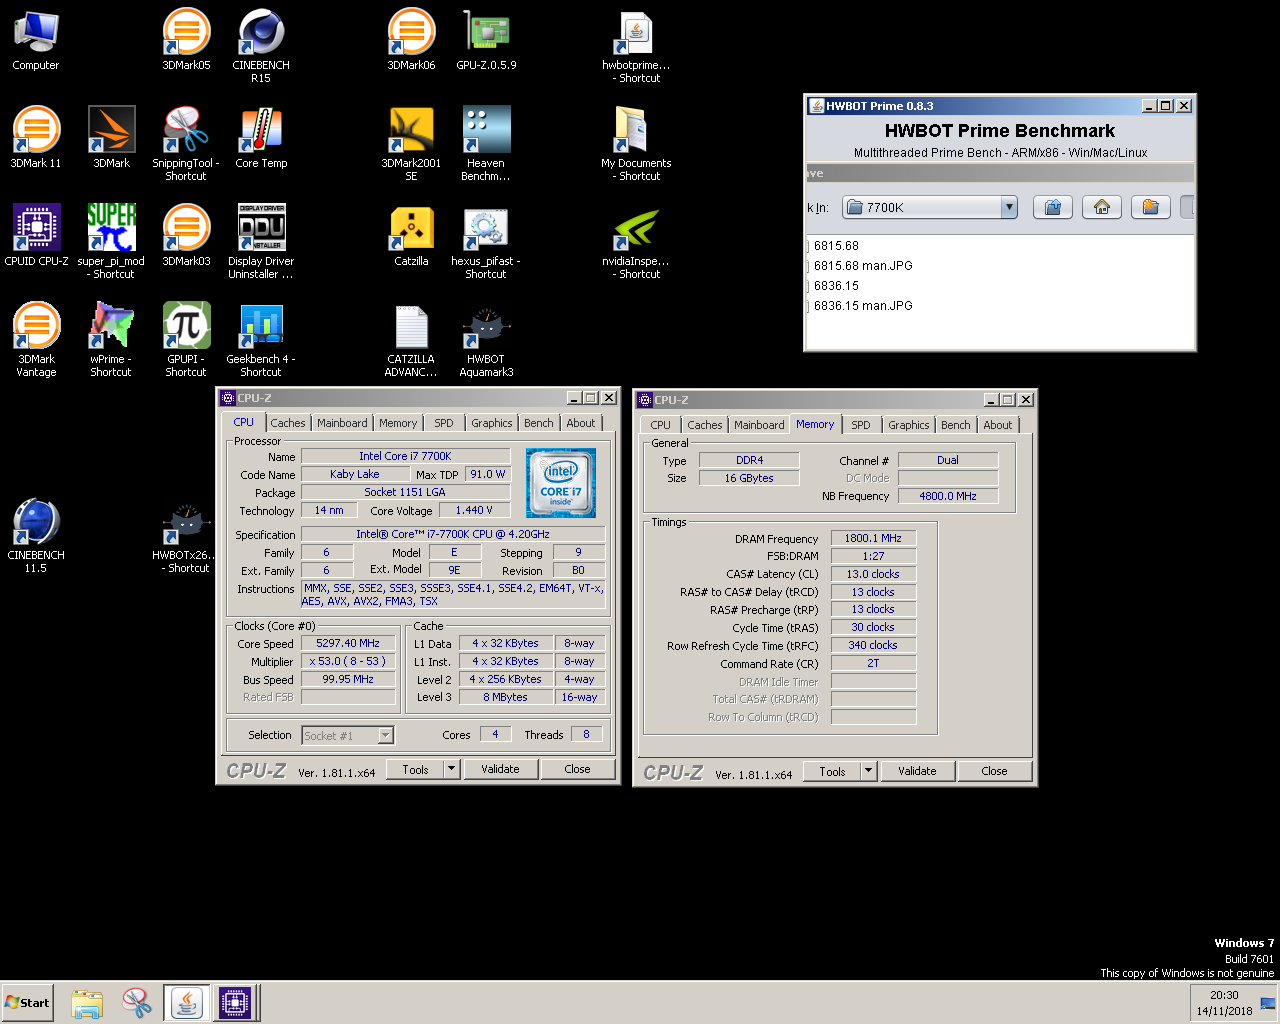1280x1024 pixels.
Task: Open About tab in right CPU-Z window
Action: 998,425
